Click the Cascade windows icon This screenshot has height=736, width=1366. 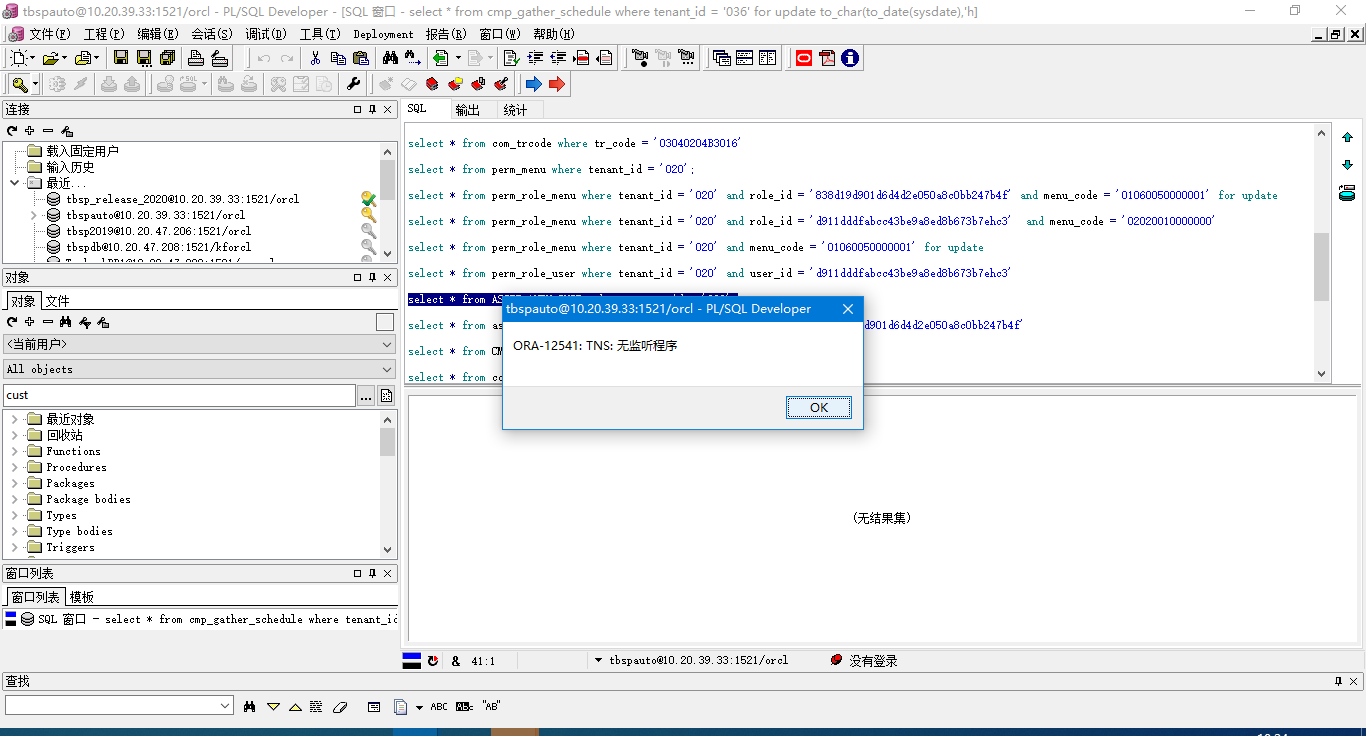pyautogui.click(x=721, y=58)
